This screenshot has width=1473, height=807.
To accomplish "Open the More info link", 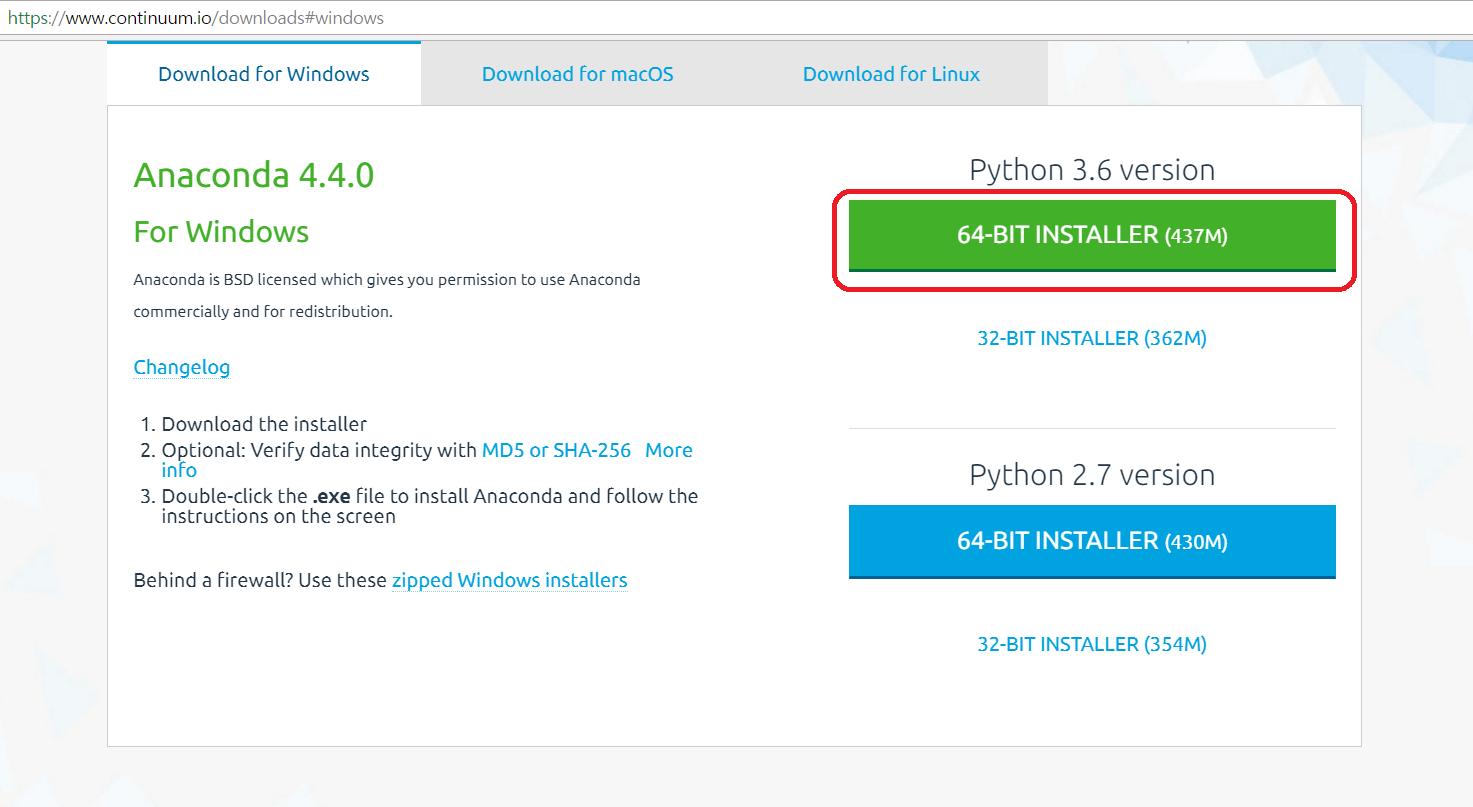I will 669,450.
